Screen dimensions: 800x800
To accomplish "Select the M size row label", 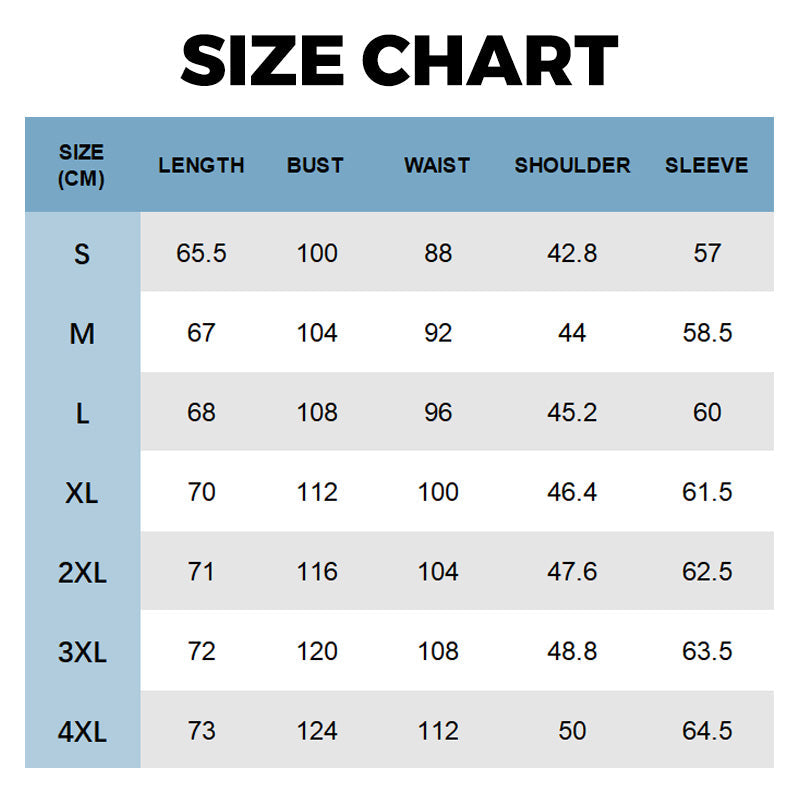I will [x=82, y=333].
